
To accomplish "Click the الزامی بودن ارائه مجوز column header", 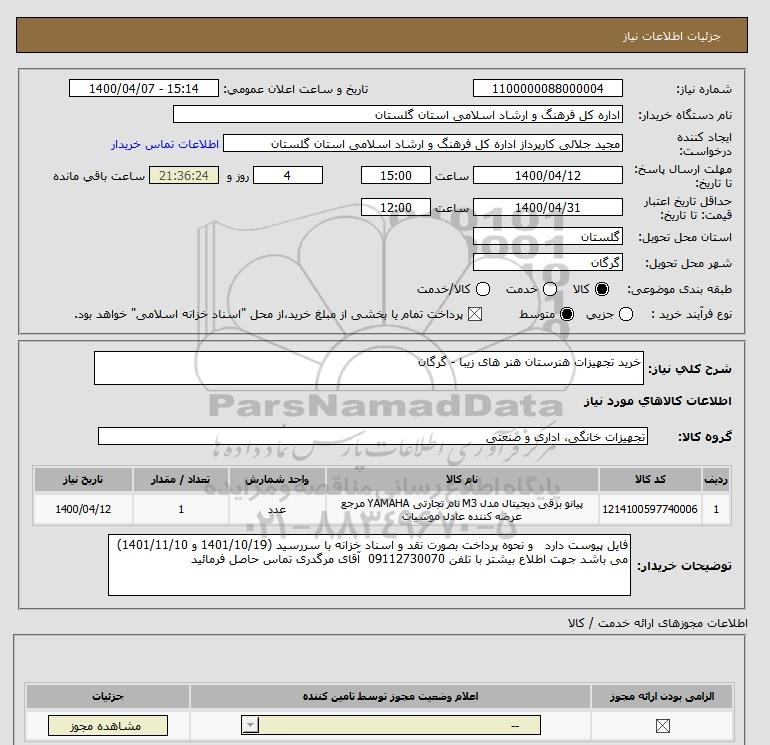I will coord(662,696).
